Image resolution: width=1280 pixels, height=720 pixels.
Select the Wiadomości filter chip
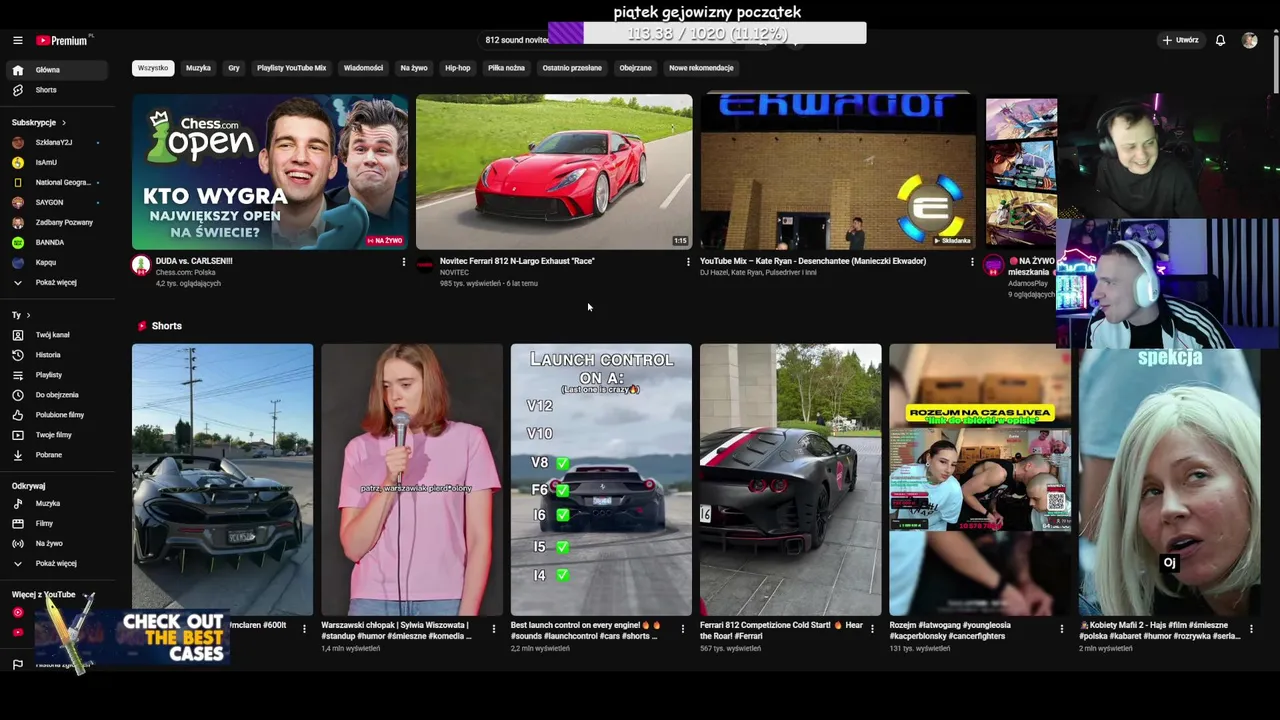(x=363, y=68)
